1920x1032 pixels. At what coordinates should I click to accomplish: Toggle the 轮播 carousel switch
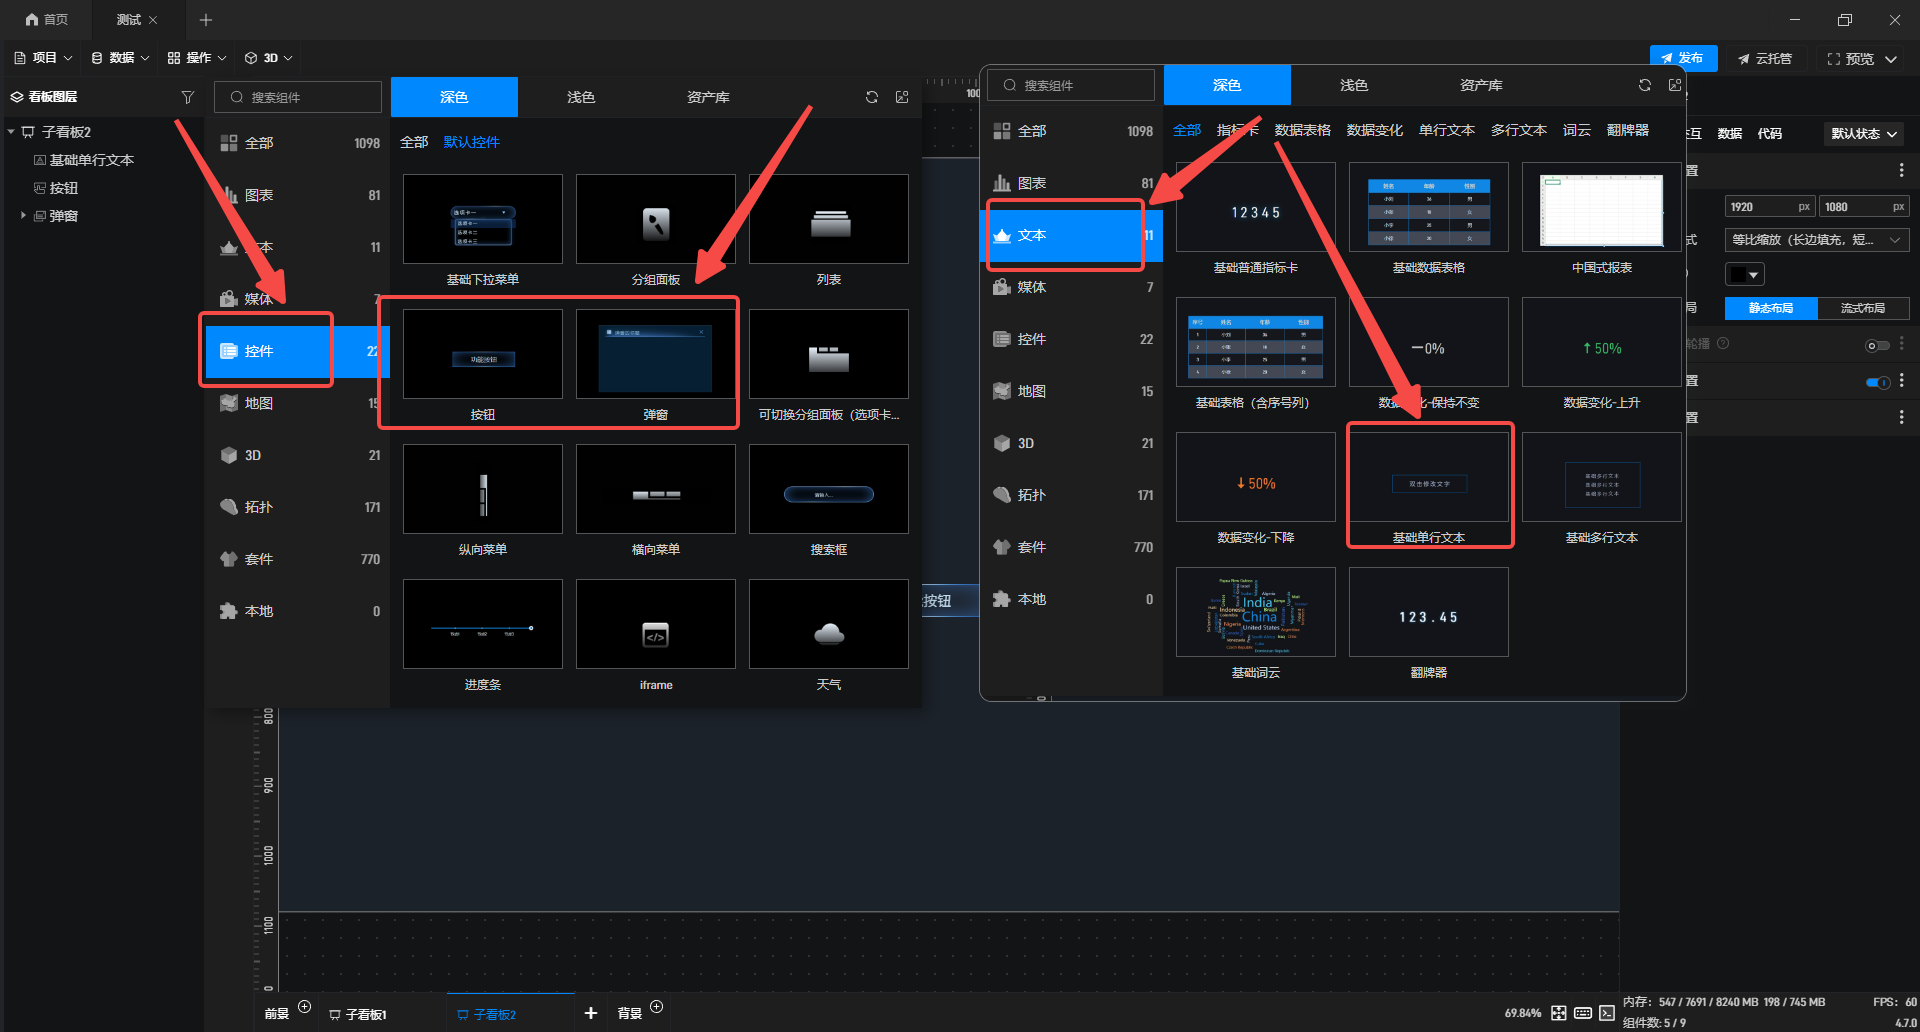tap(1877, 345)
